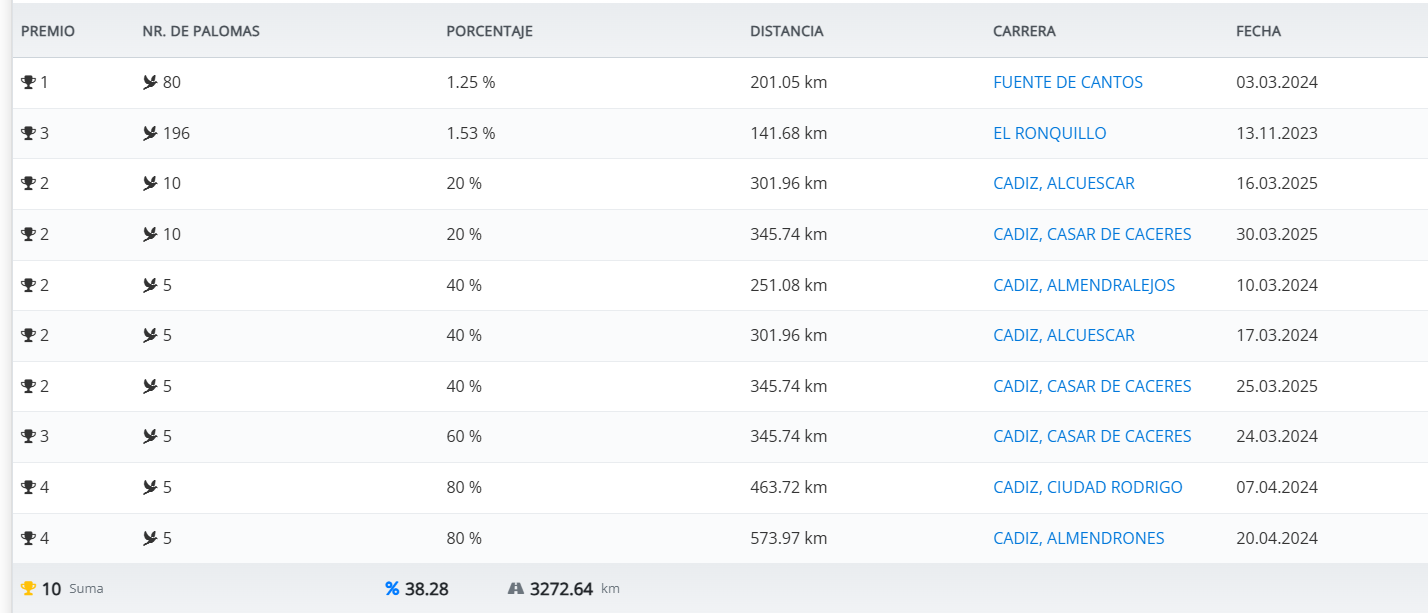
Task: Open the FUENTE DE CANTOS race link
Action: pyautogui.click(x=1067, y=82)
